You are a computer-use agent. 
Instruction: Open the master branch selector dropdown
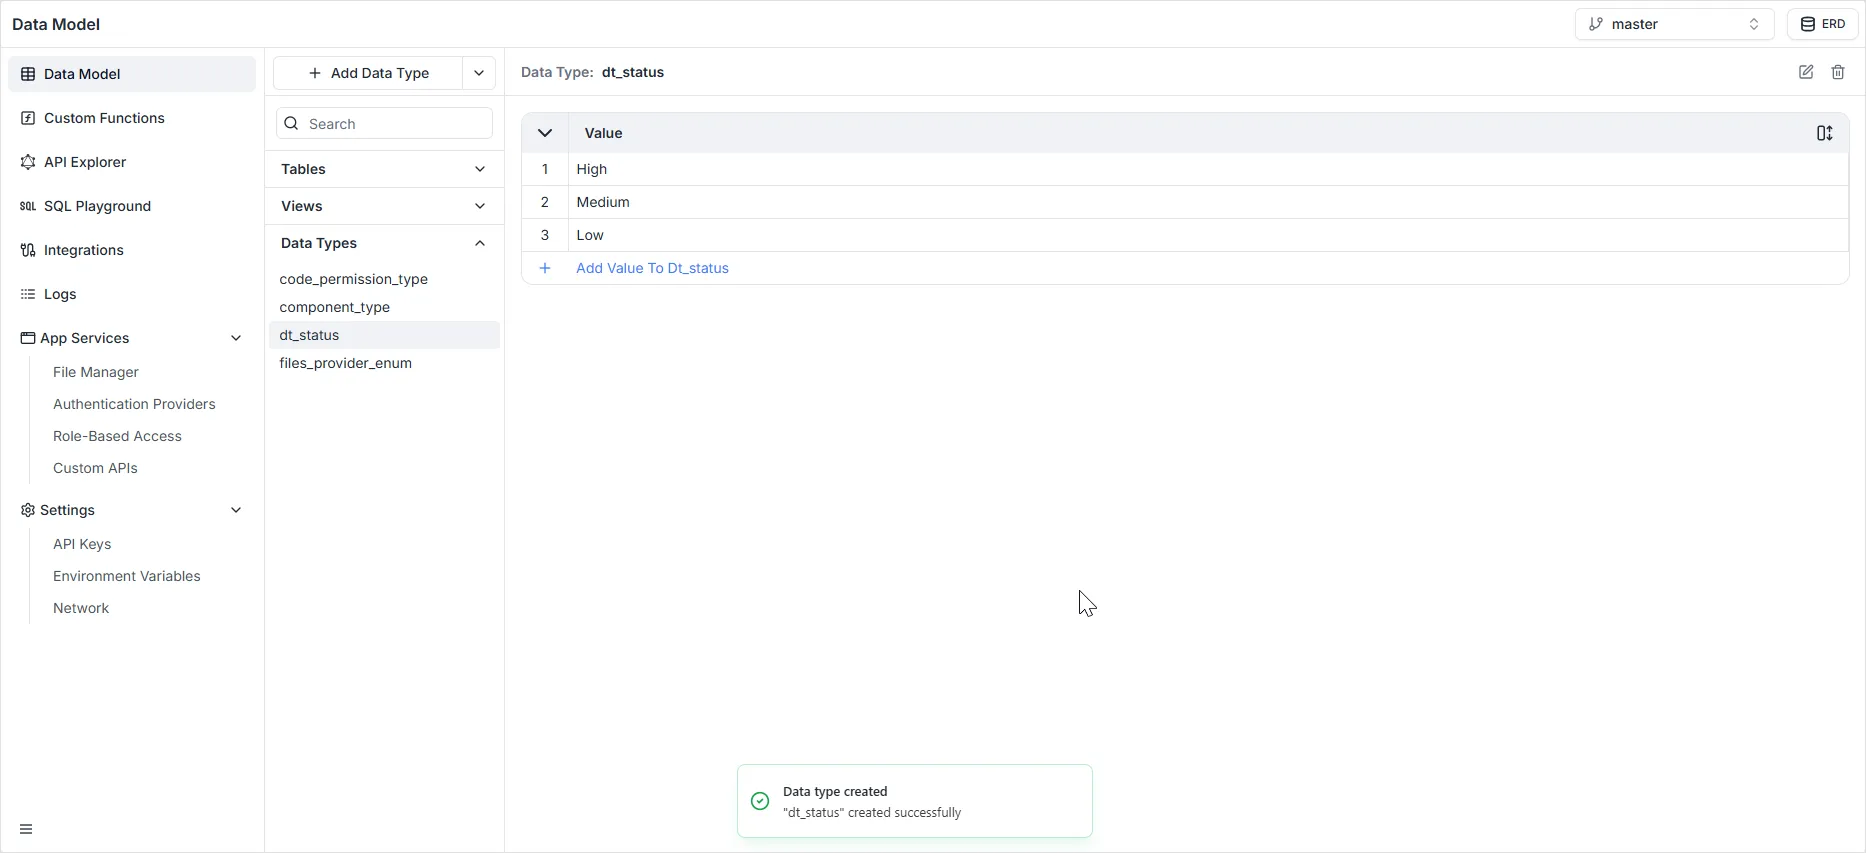click(x=1674, y=24)
